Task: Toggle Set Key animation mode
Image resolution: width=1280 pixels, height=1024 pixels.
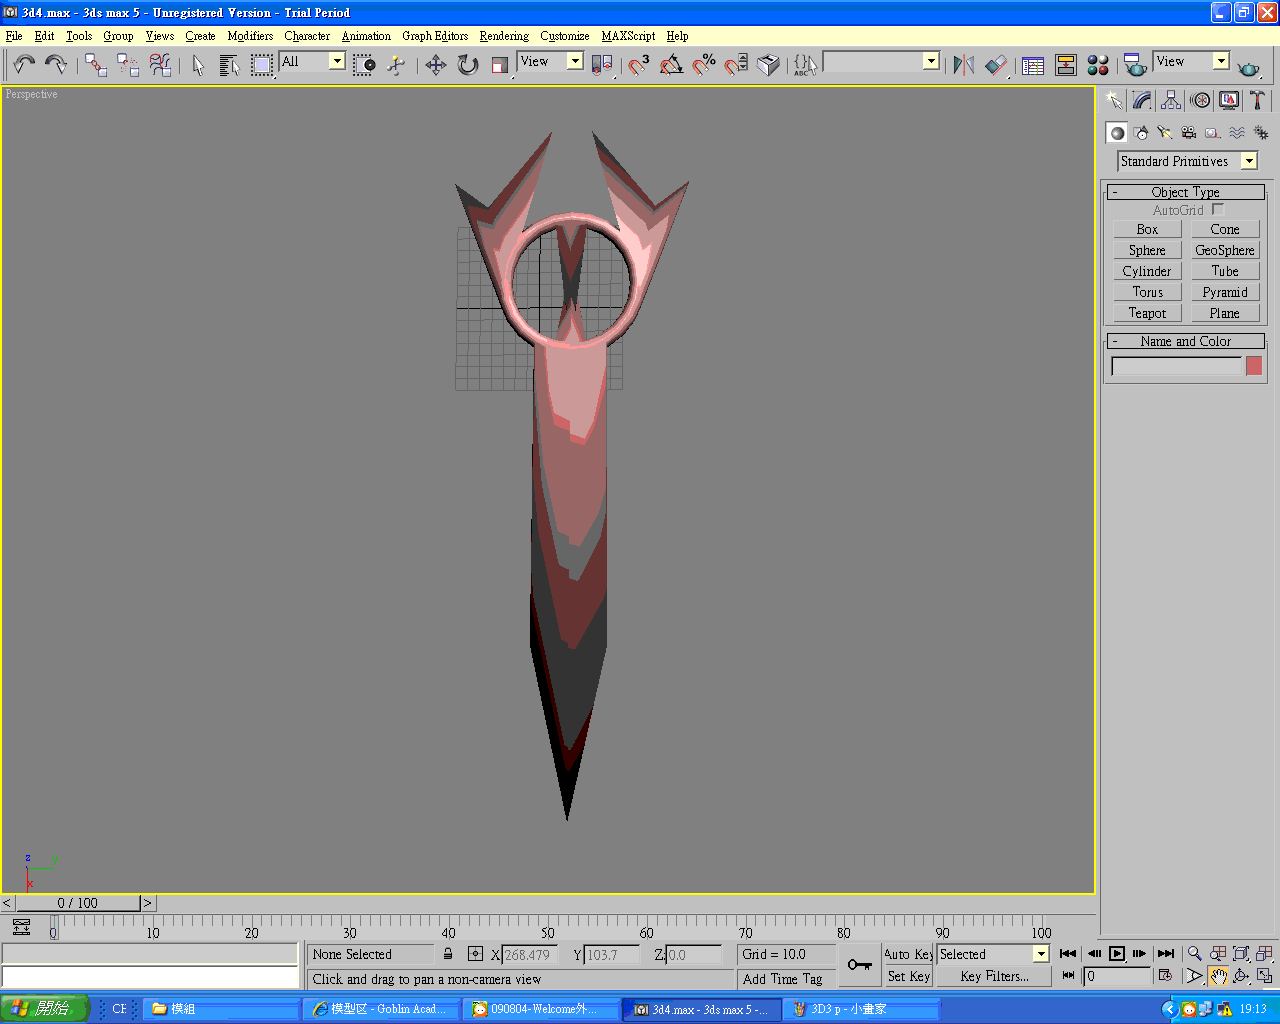Action: click(x=908, y=976)
